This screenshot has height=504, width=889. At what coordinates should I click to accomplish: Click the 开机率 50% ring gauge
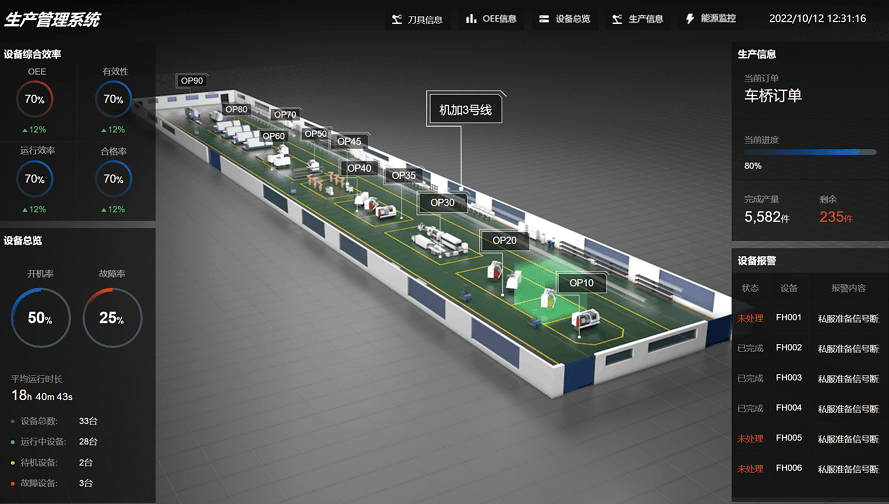pos(40,318)
